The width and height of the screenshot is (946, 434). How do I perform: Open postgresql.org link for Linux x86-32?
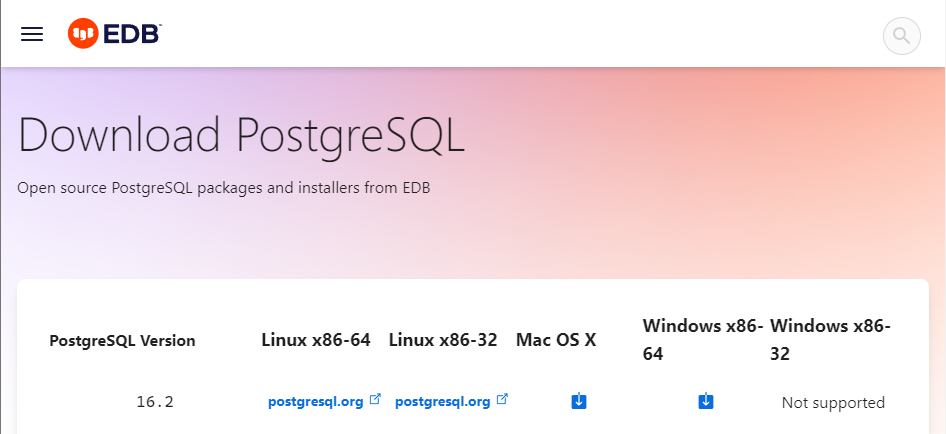pos(442,402)
